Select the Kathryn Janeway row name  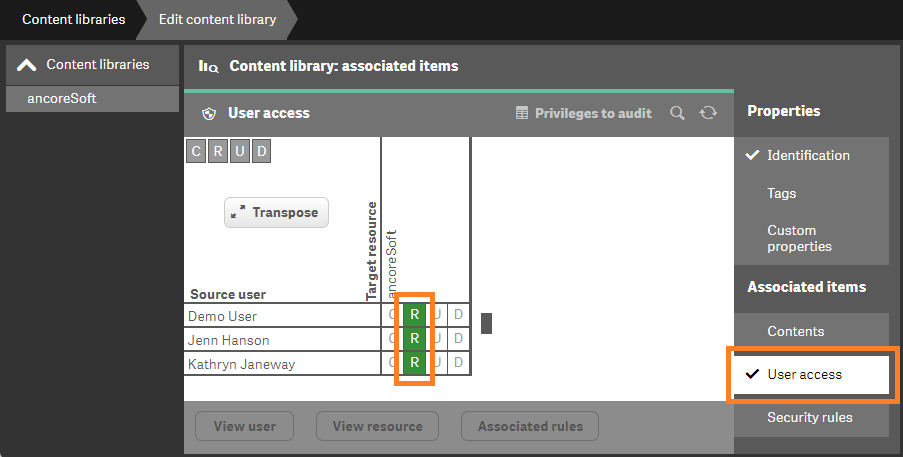tap(241, 364)
